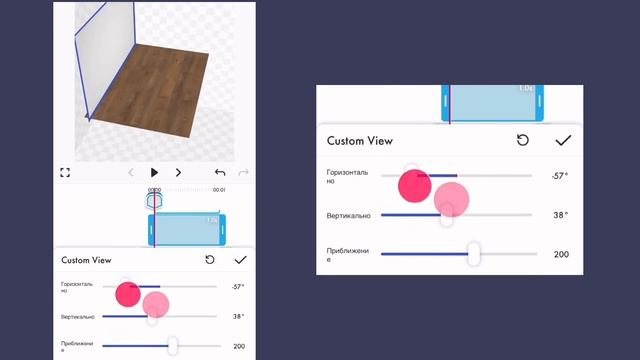Adjust Приближение slider handle in enlarged panel
This screenshot has width=640, height=360.
474,254
